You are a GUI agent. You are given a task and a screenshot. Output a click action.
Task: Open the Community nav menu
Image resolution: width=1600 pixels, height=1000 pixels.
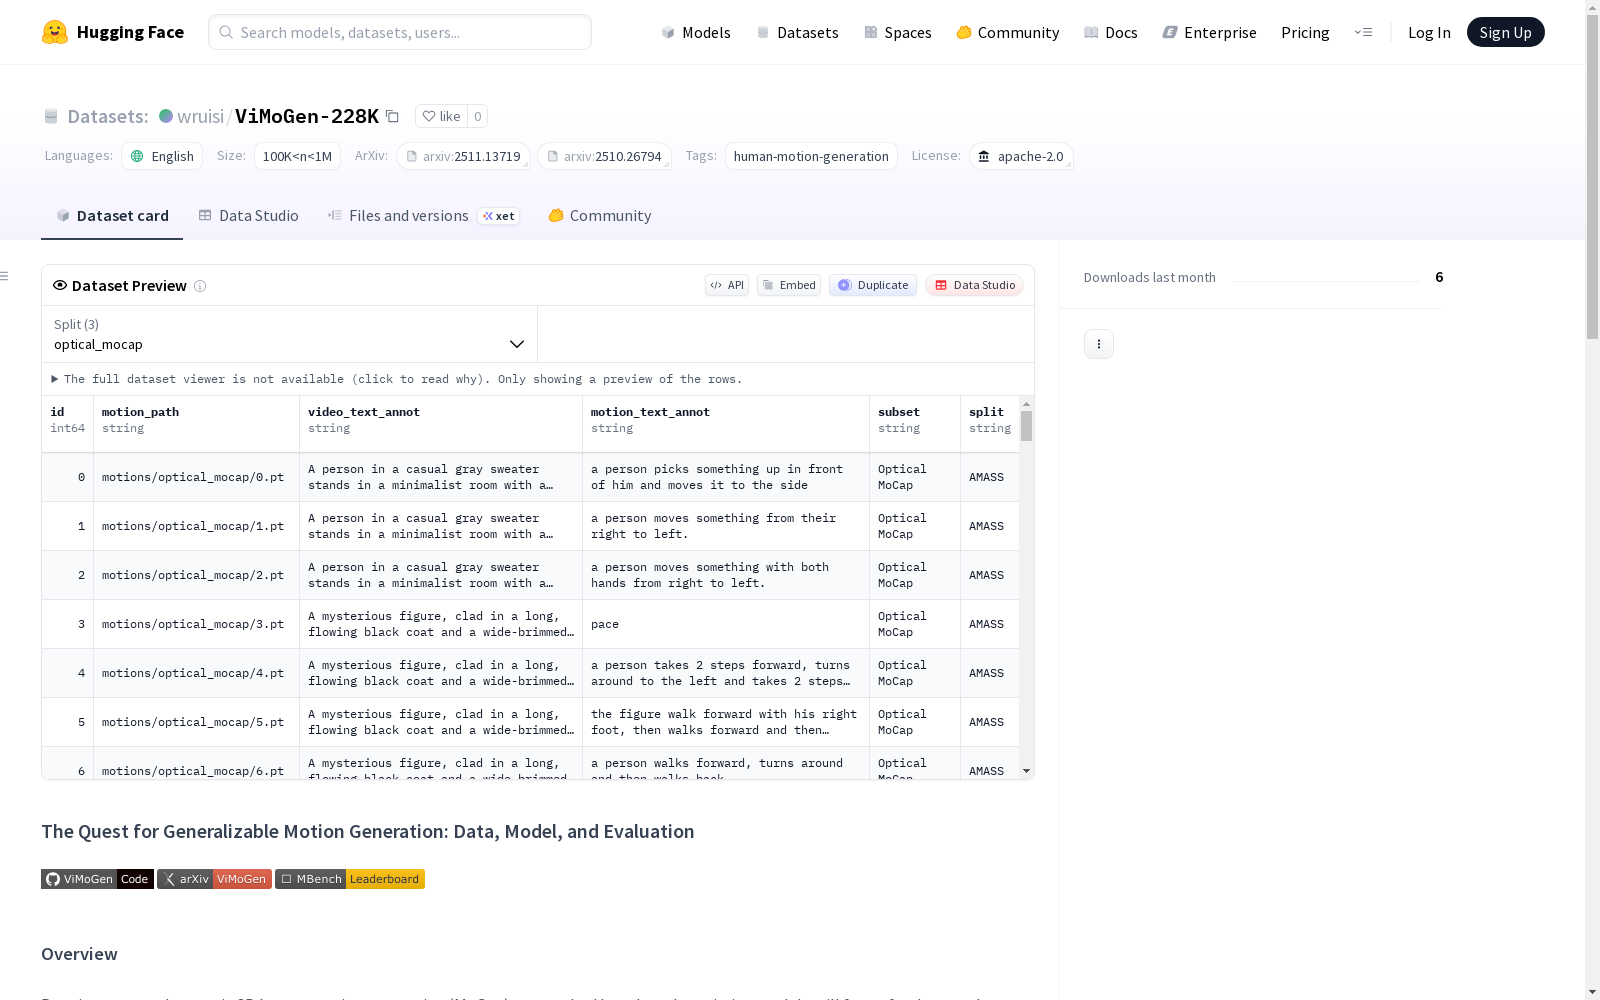(x=1008, y=32)
